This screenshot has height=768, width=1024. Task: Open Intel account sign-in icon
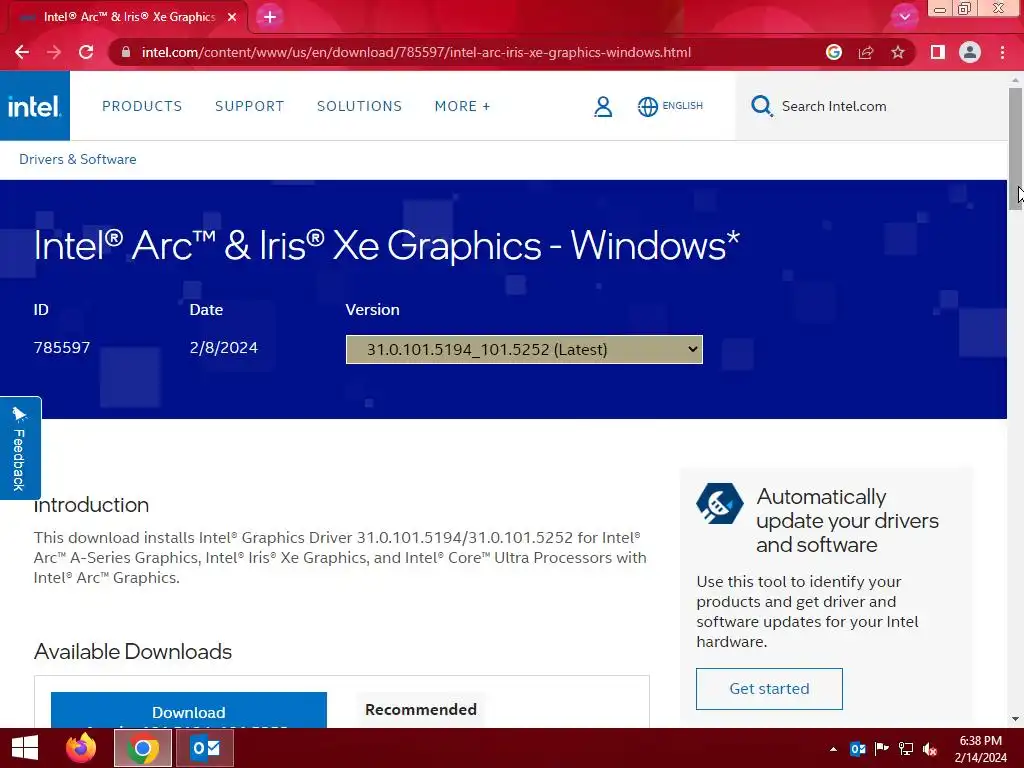603,106
